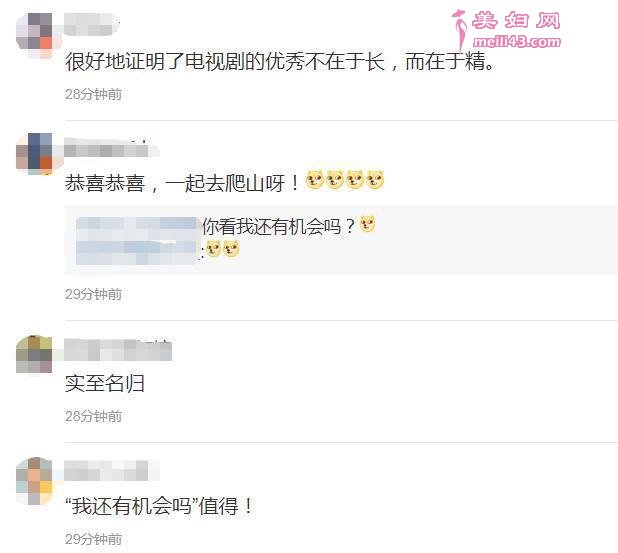This screenshot has height=553, width=618.
Task: Click the first commenter's pixelated avatar
Action: [34, 35]
